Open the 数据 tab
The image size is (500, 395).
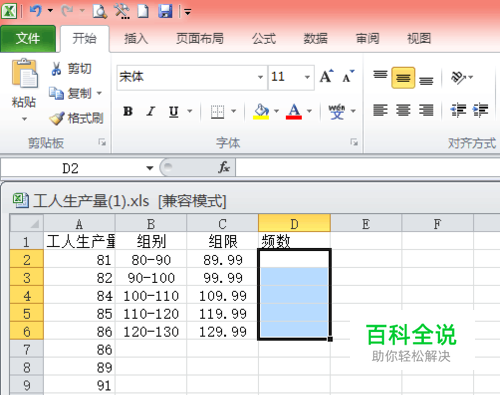pyautogui.click(x=315, y=39)
